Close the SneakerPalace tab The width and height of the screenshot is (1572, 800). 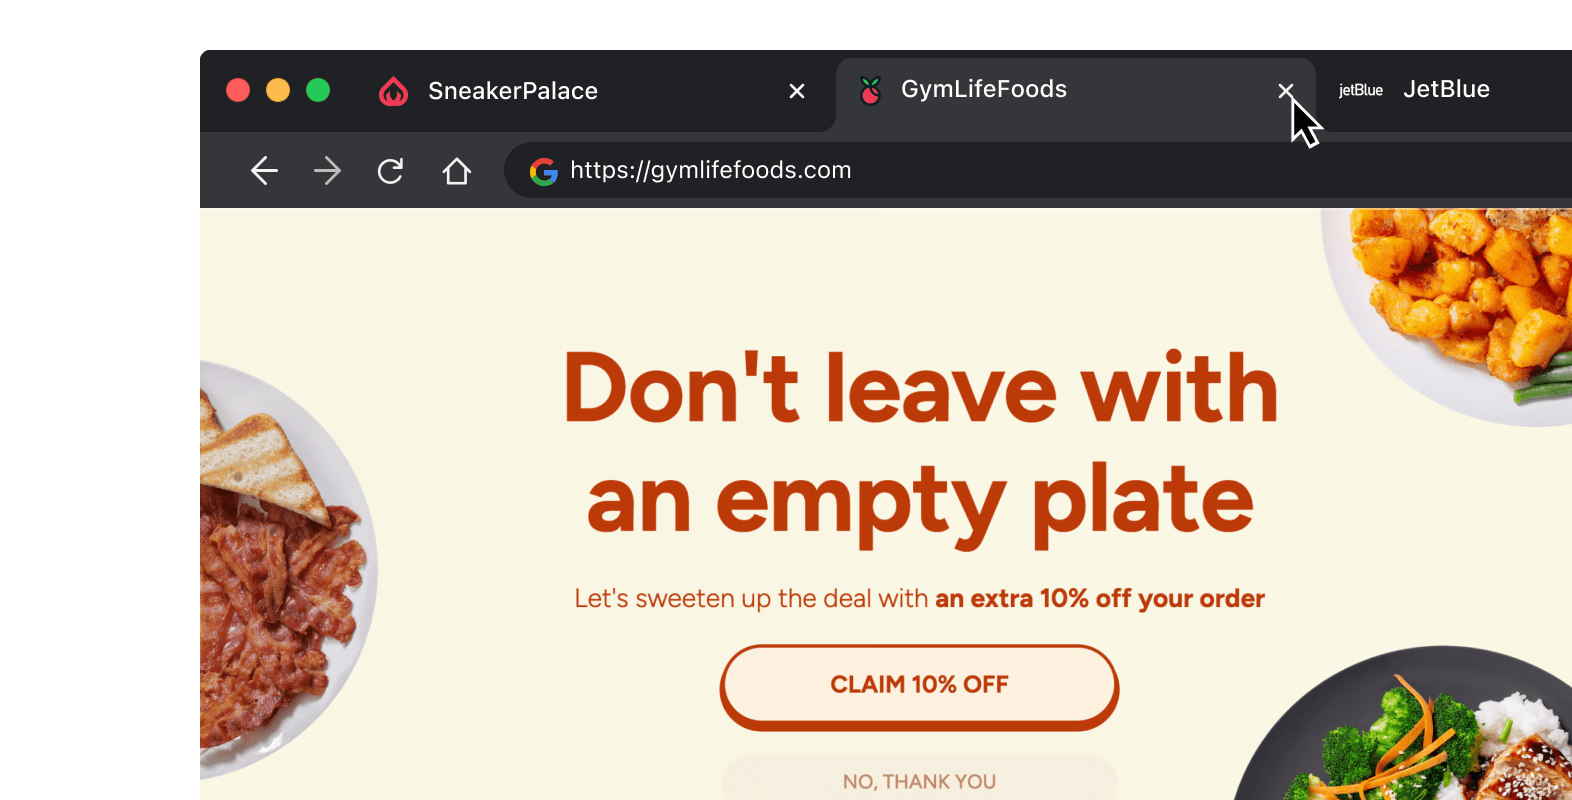pos(796,90)
